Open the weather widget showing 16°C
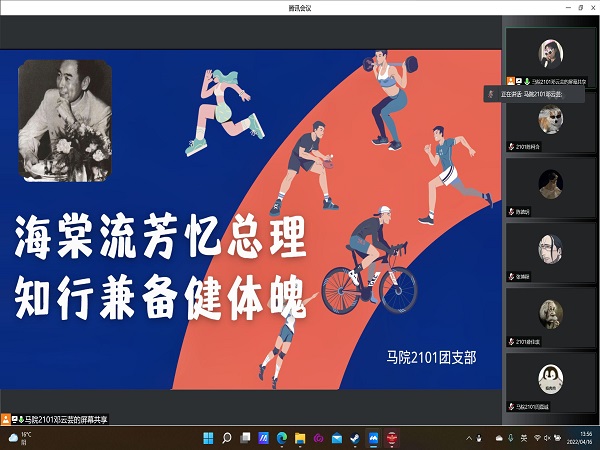Image resolution: width=600 pixels, height=450 pixels. pyautogui.click(x=20, y=438)
